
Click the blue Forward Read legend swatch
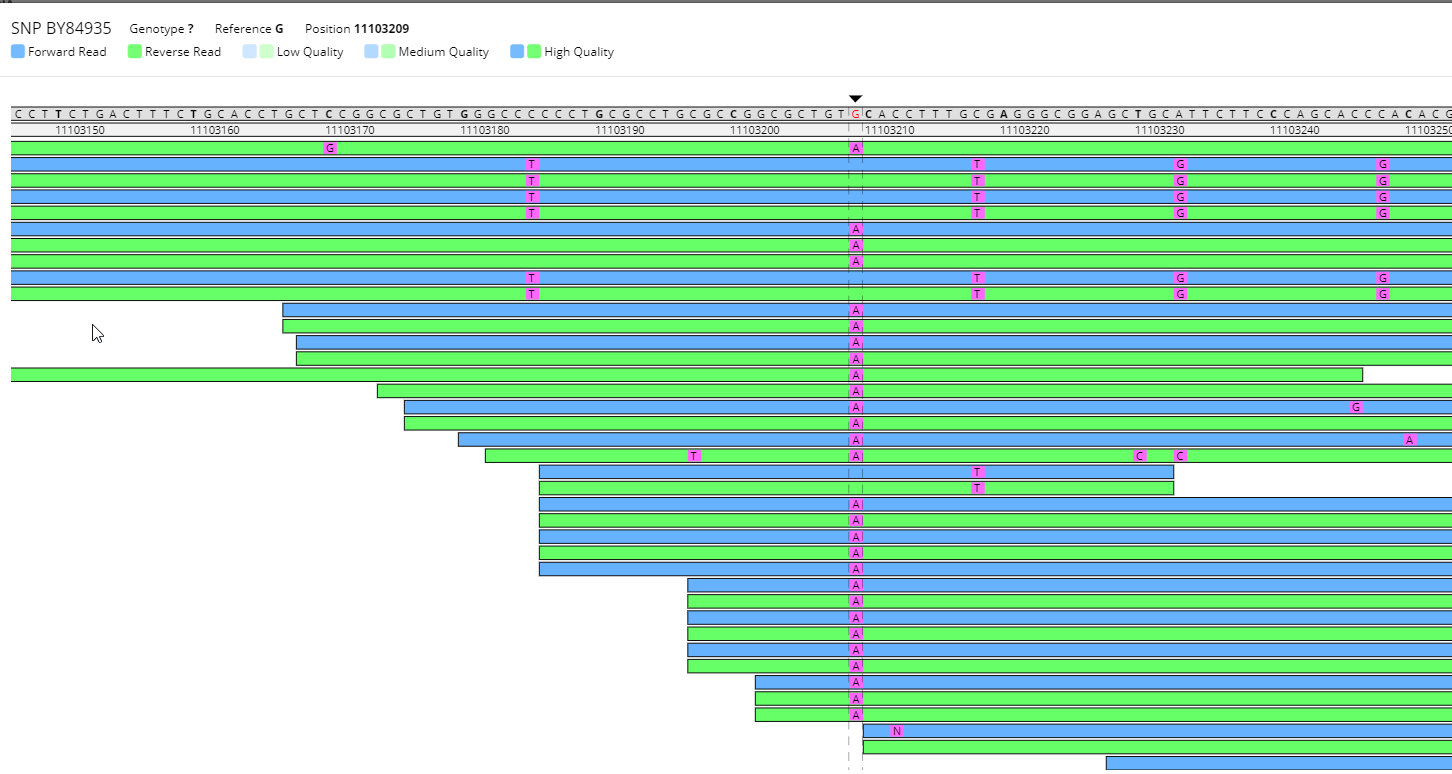18,52
